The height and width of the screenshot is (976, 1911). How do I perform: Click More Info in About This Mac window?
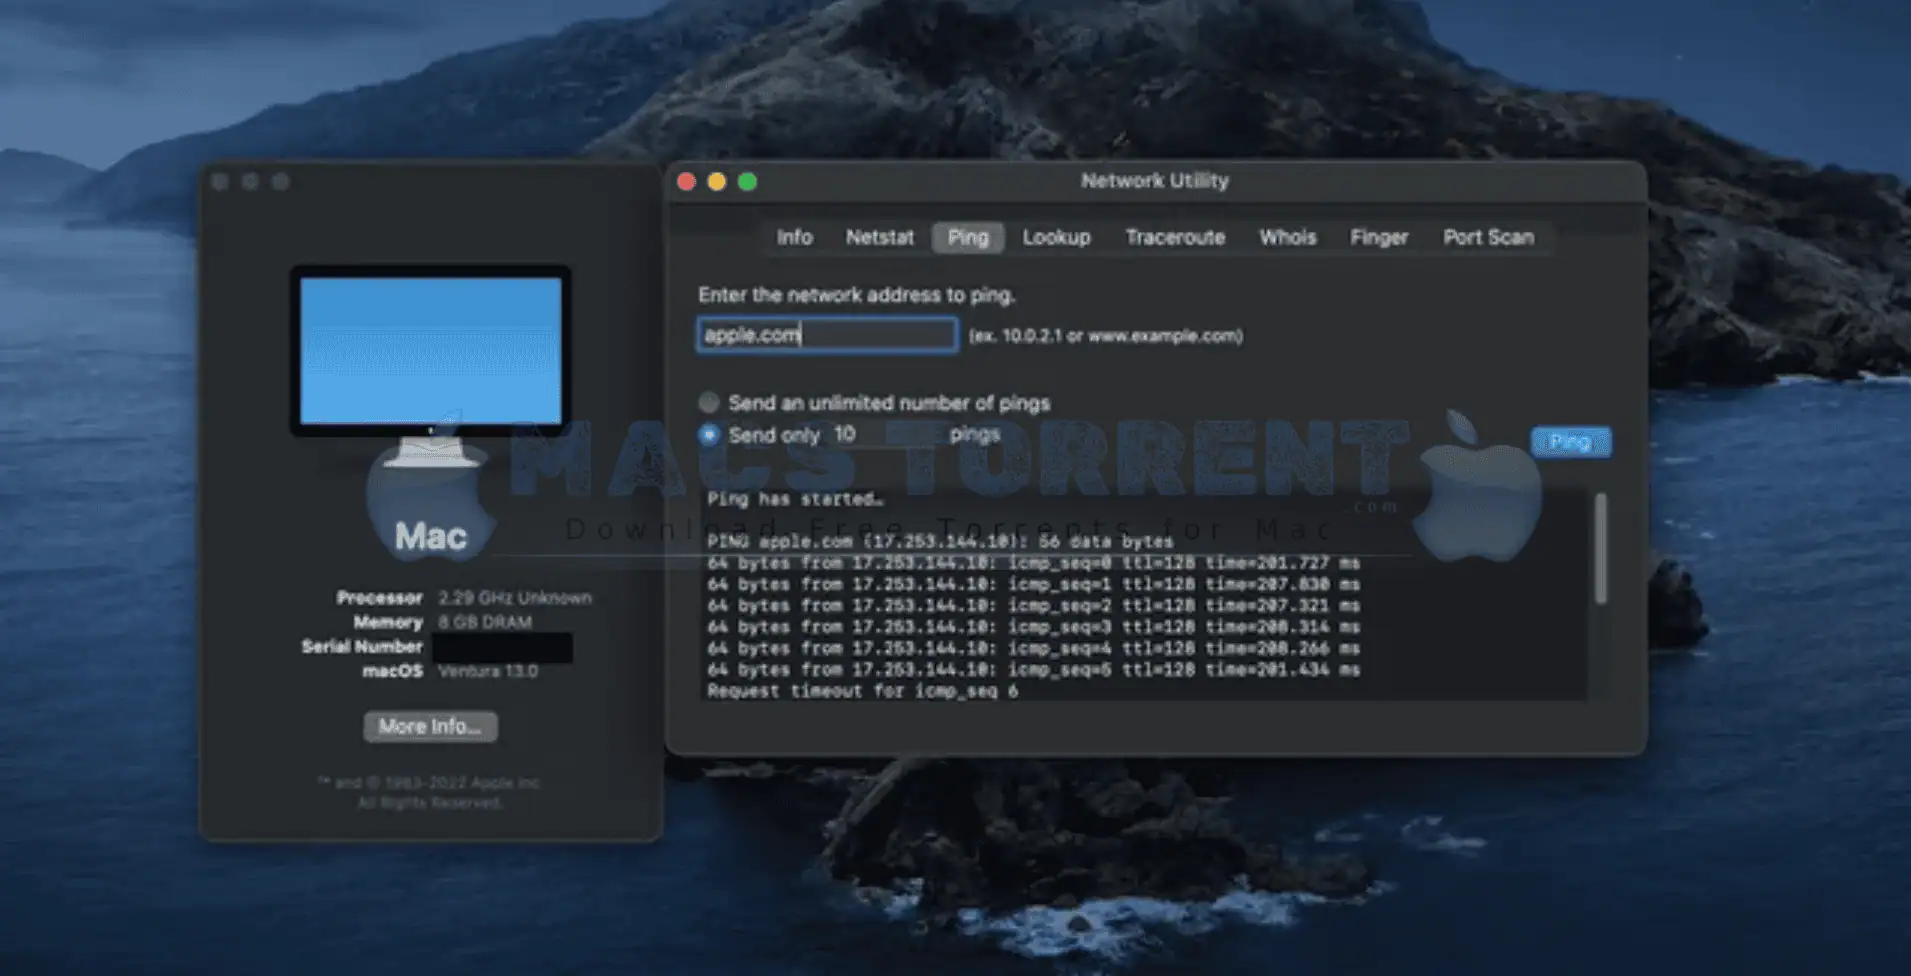coord(430,727)
